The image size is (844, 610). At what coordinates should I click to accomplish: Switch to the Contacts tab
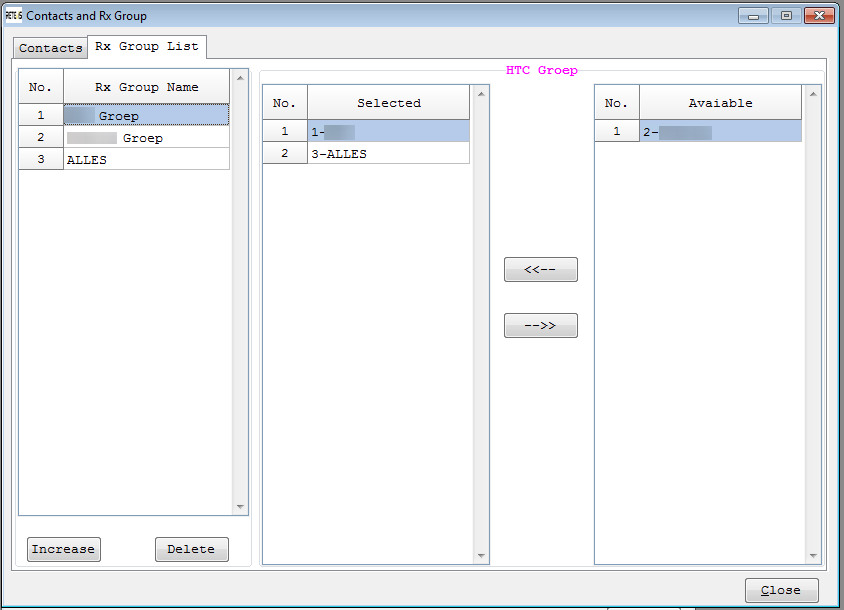(50, 48)
